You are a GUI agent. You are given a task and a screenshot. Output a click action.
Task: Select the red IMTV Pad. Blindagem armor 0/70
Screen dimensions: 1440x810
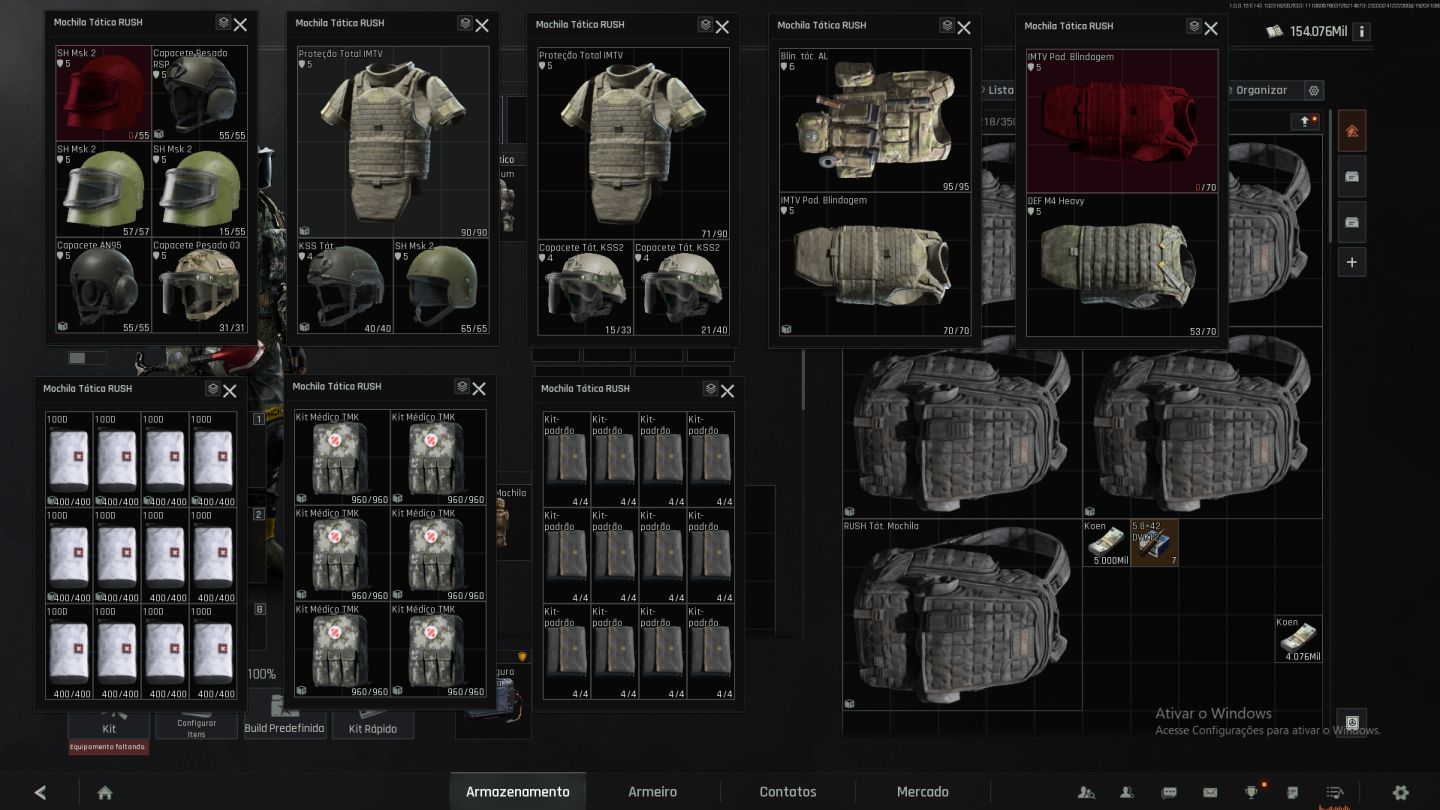pyautogui.click(x=1122, y=121)
